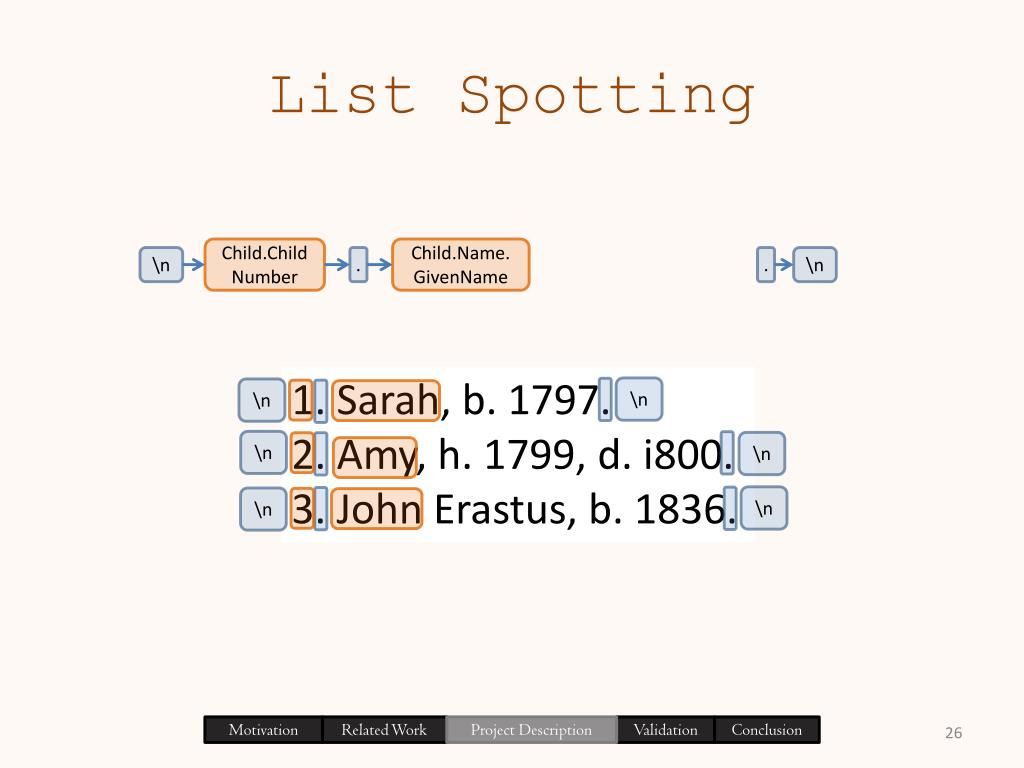Click the highlighted number 3
Screen dimensions: 1024x768
pos(302,508)
